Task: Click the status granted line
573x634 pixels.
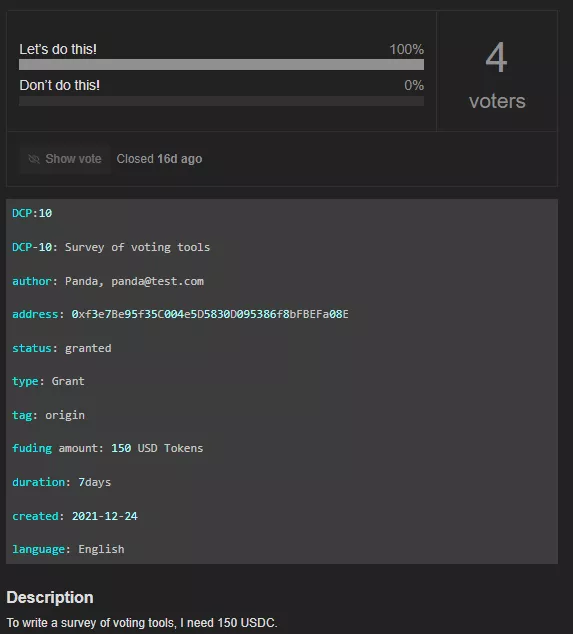Action: coord(61,348)
